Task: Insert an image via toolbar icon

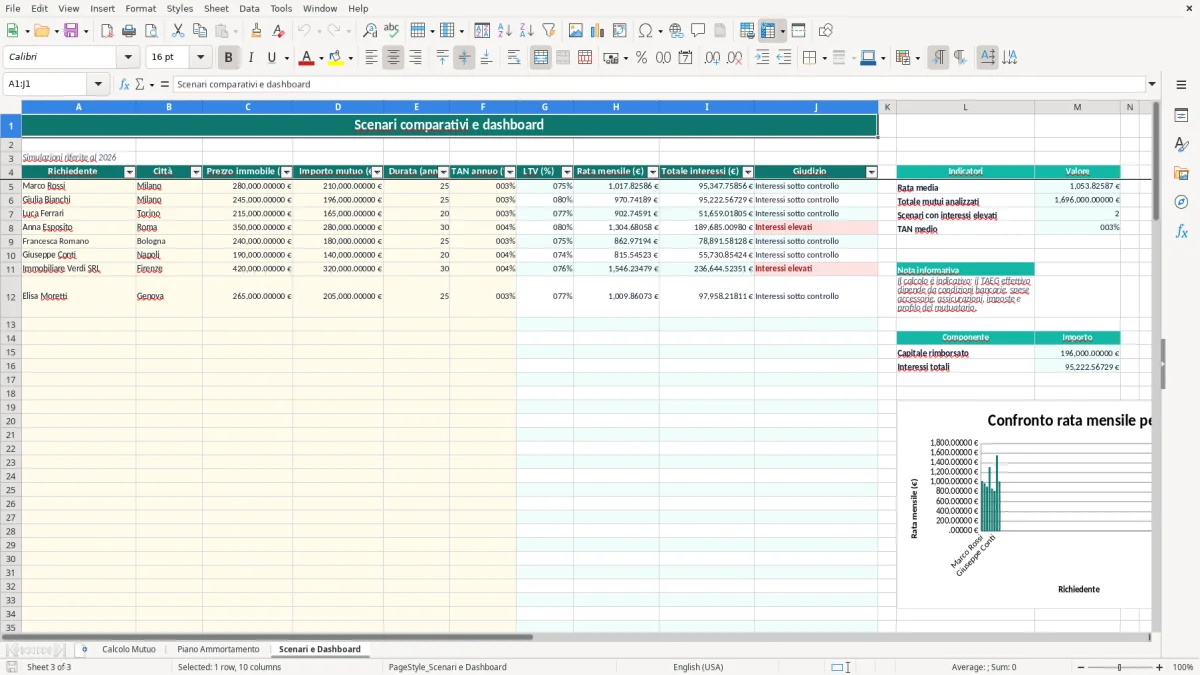Action: [x=576, y=31]
